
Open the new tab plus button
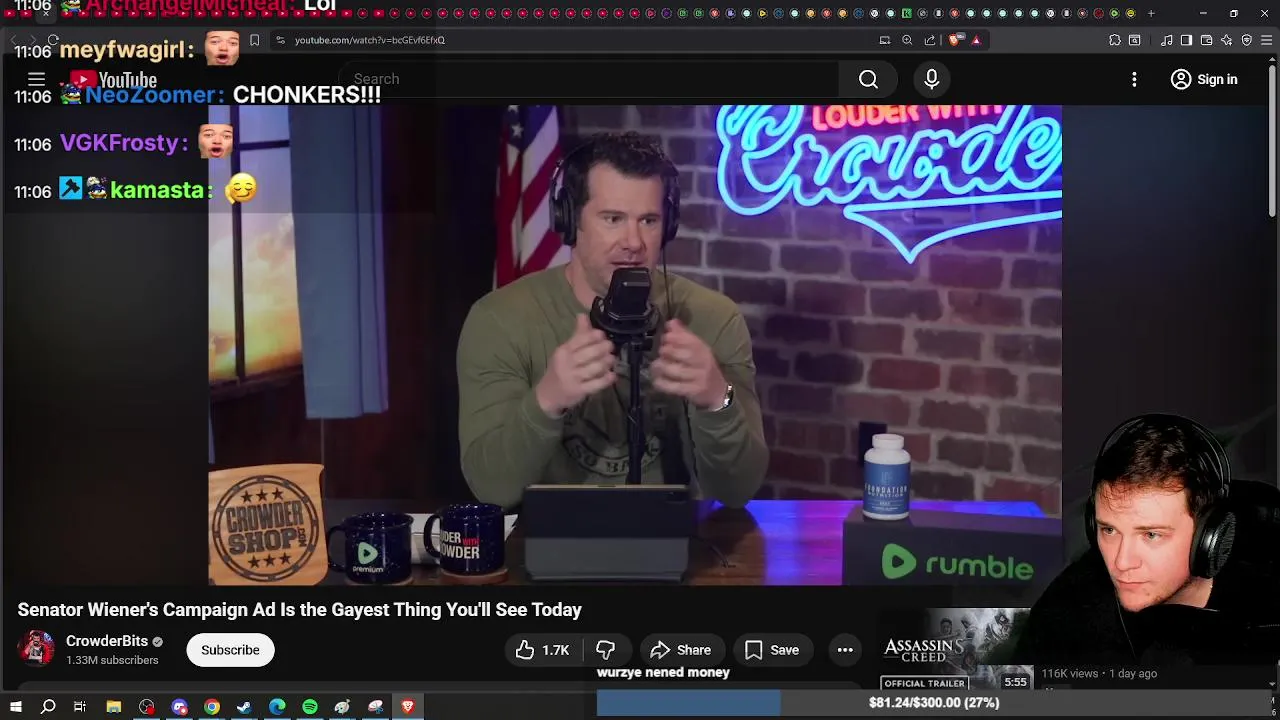[1151, 13]
